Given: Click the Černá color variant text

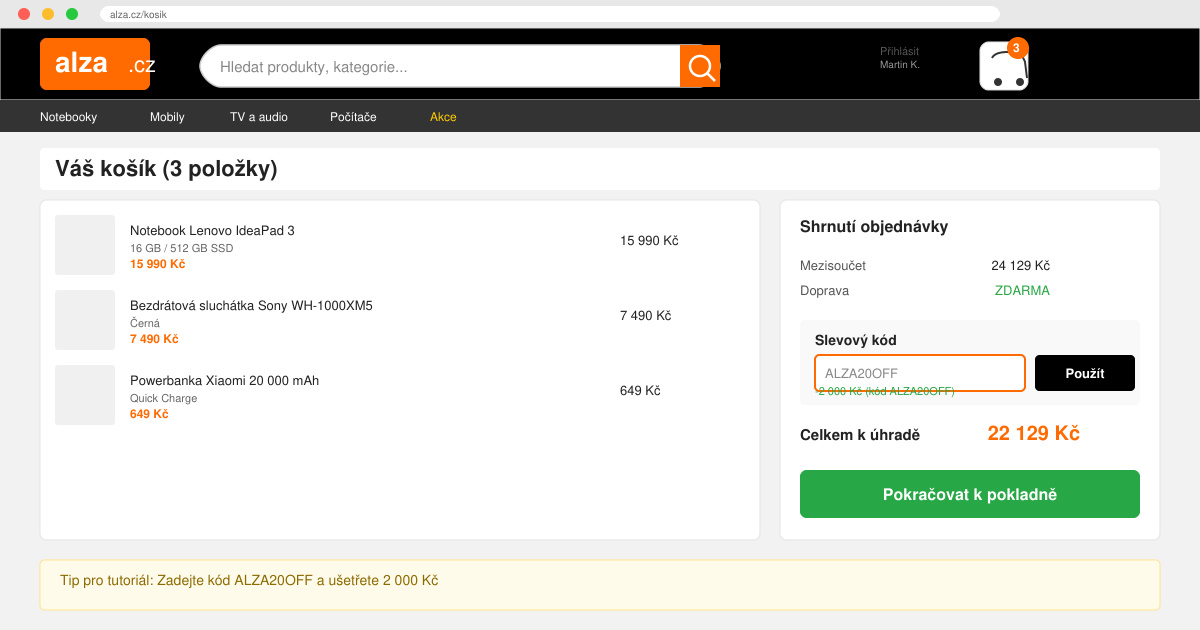Looking at the screenshot, I should pos(145,323).
